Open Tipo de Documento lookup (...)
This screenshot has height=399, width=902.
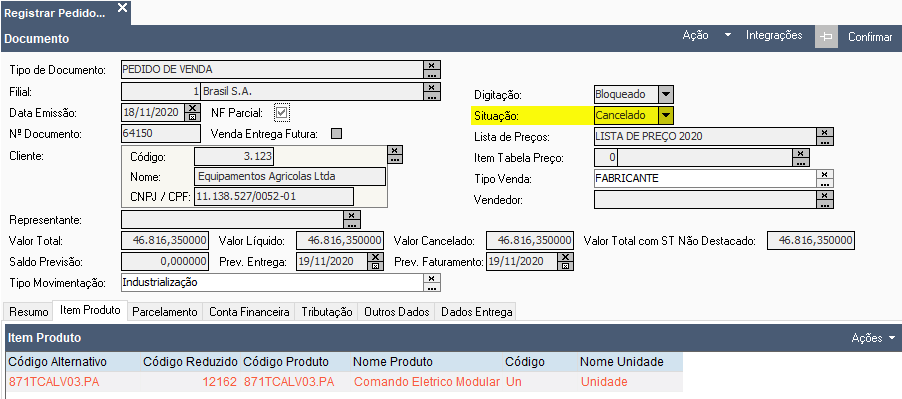pyautogui.click(x=431, y=74)
